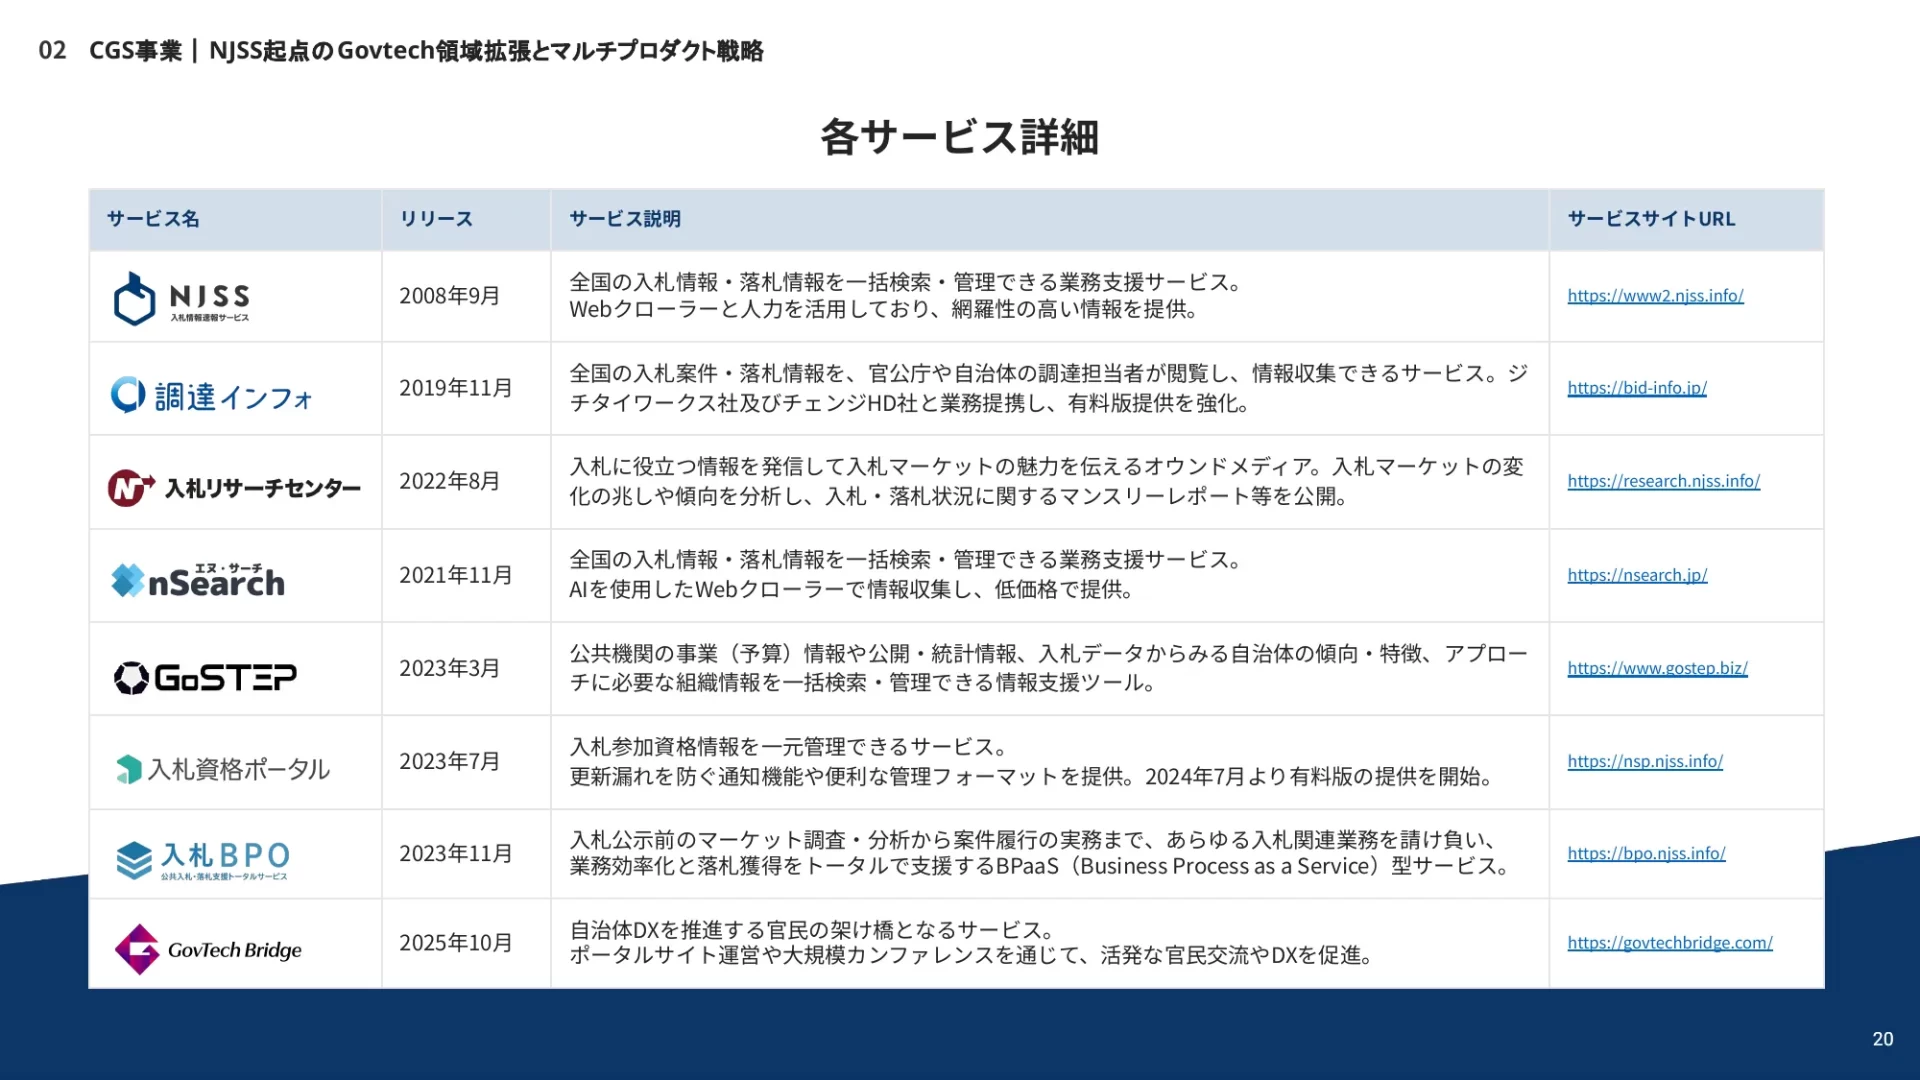Open the research.njss.info link

pyautogui.click(x=1663, y=481)
